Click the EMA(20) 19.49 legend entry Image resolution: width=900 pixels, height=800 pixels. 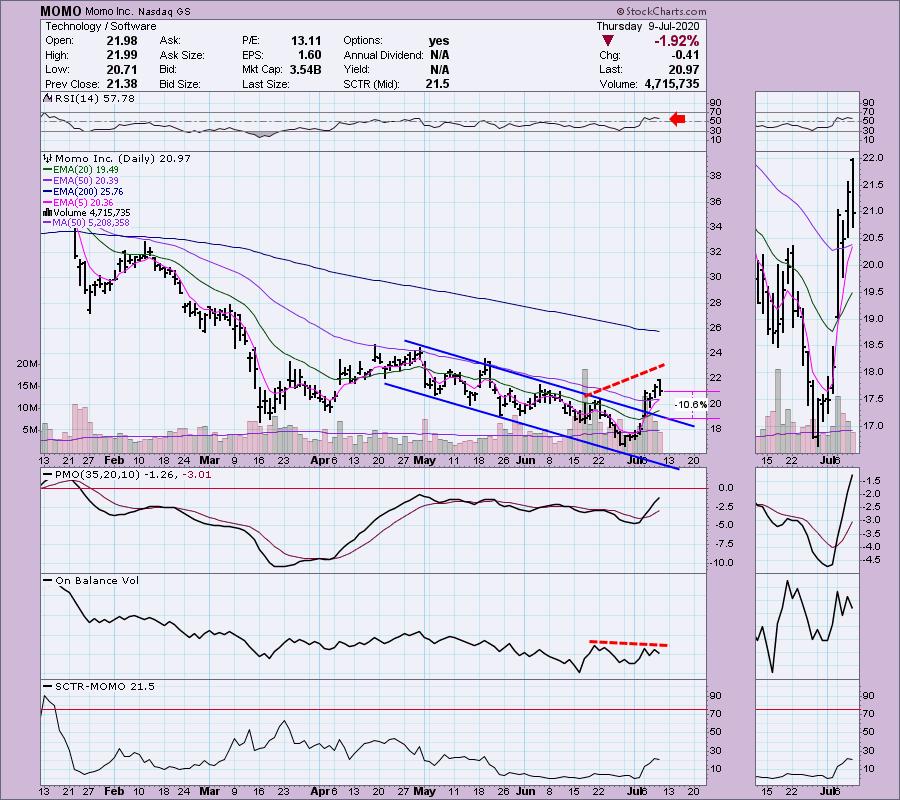tap(86, 170)
